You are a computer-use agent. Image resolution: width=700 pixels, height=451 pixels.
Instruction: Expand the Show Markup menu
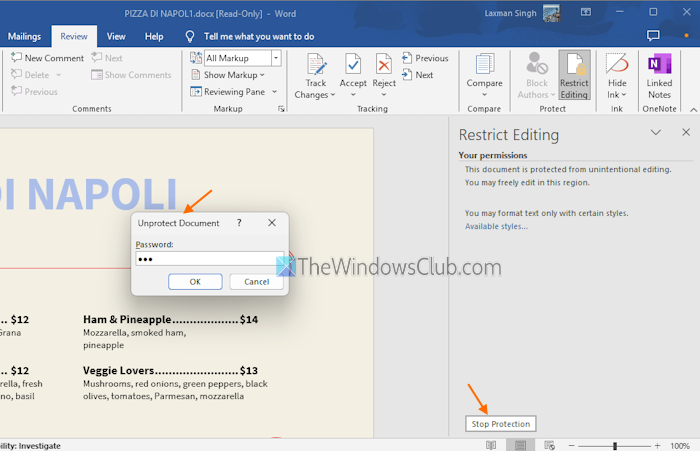(228, 75)
